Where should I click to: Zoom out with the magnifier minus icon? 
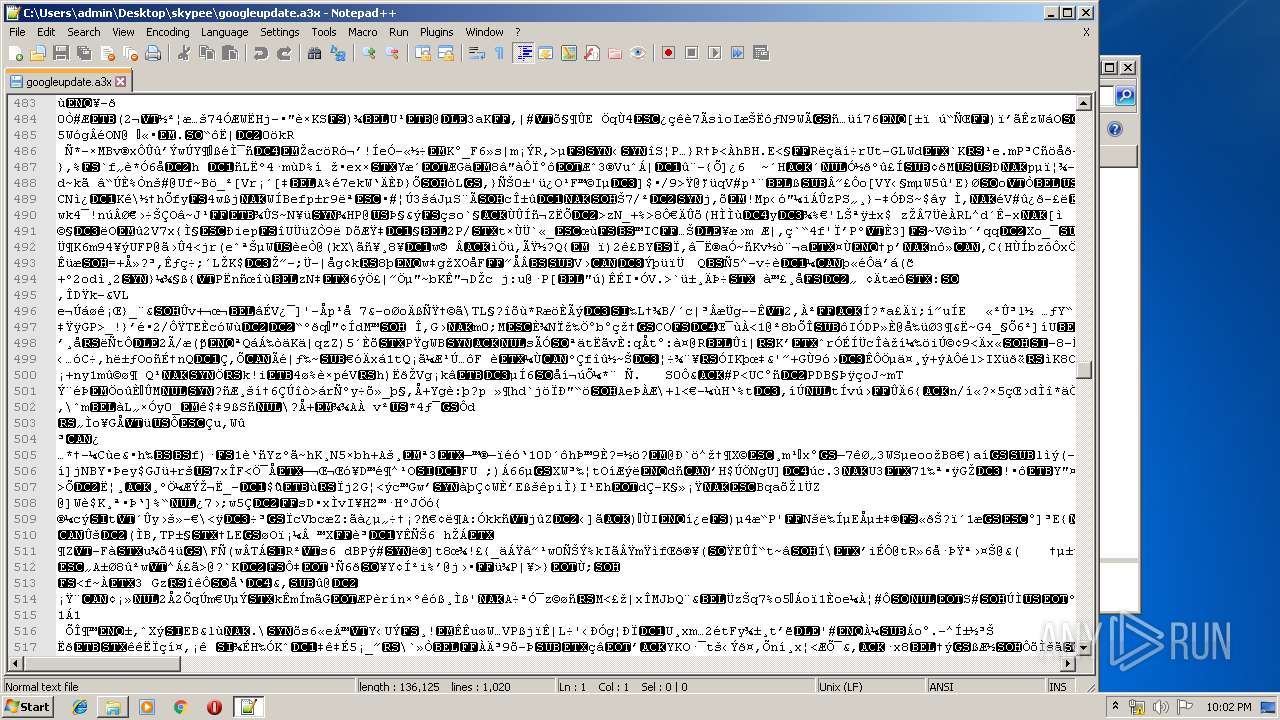click(x=390, y=53)
